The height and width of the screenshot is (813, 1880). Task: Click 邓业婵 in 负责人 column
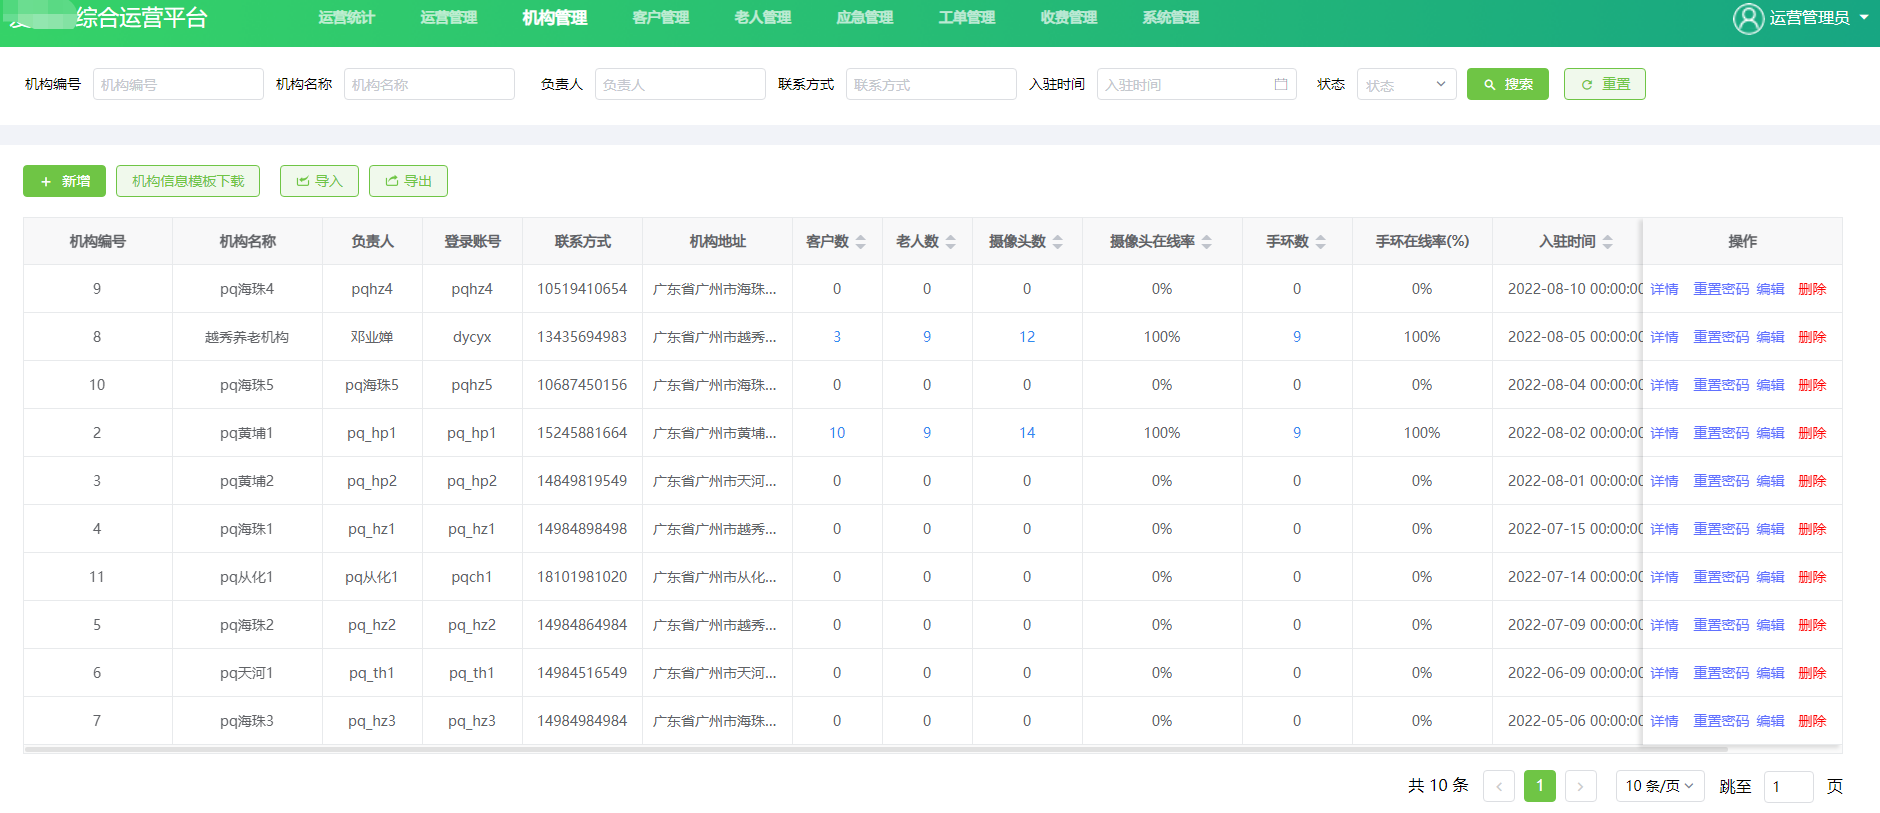click(x=372, y=337)
